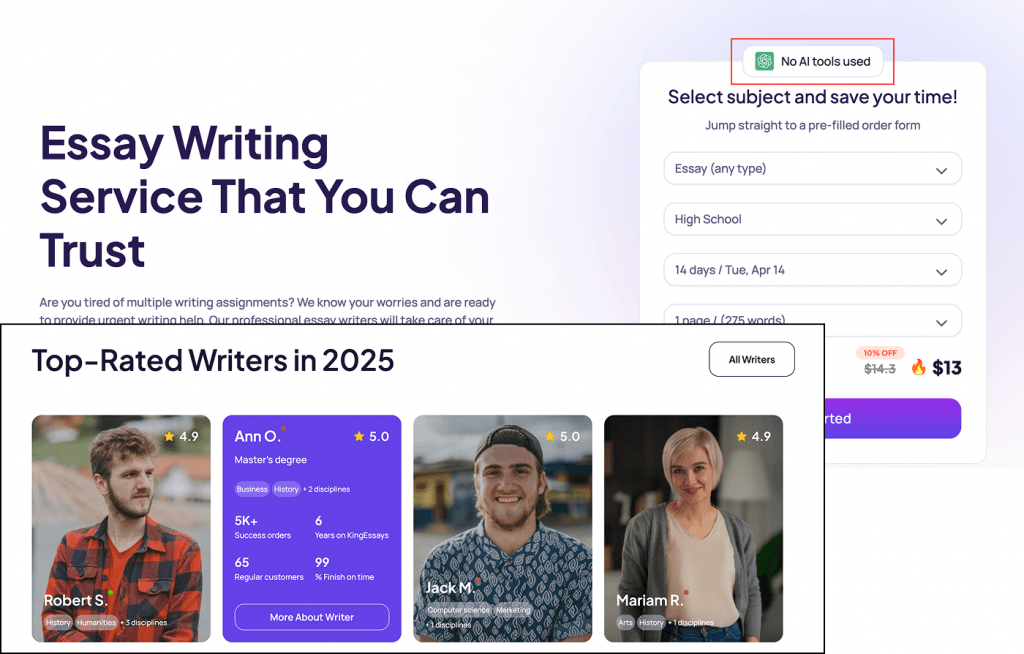Click the purple get started button

click(893, 418)
